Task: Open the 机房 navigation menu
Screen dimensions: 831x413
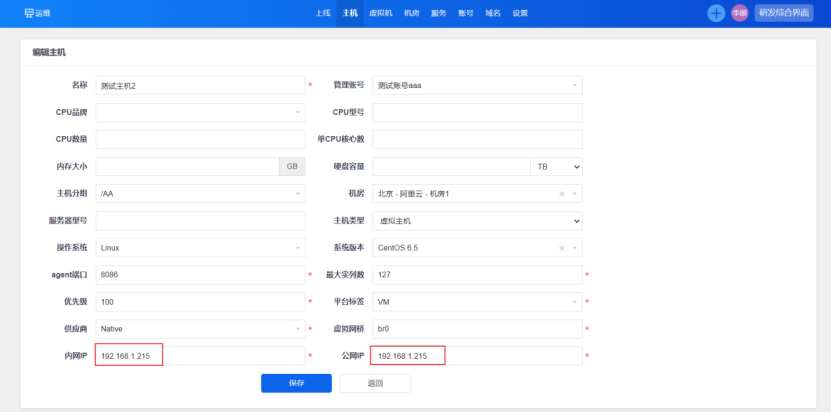Action: (411, 13)
